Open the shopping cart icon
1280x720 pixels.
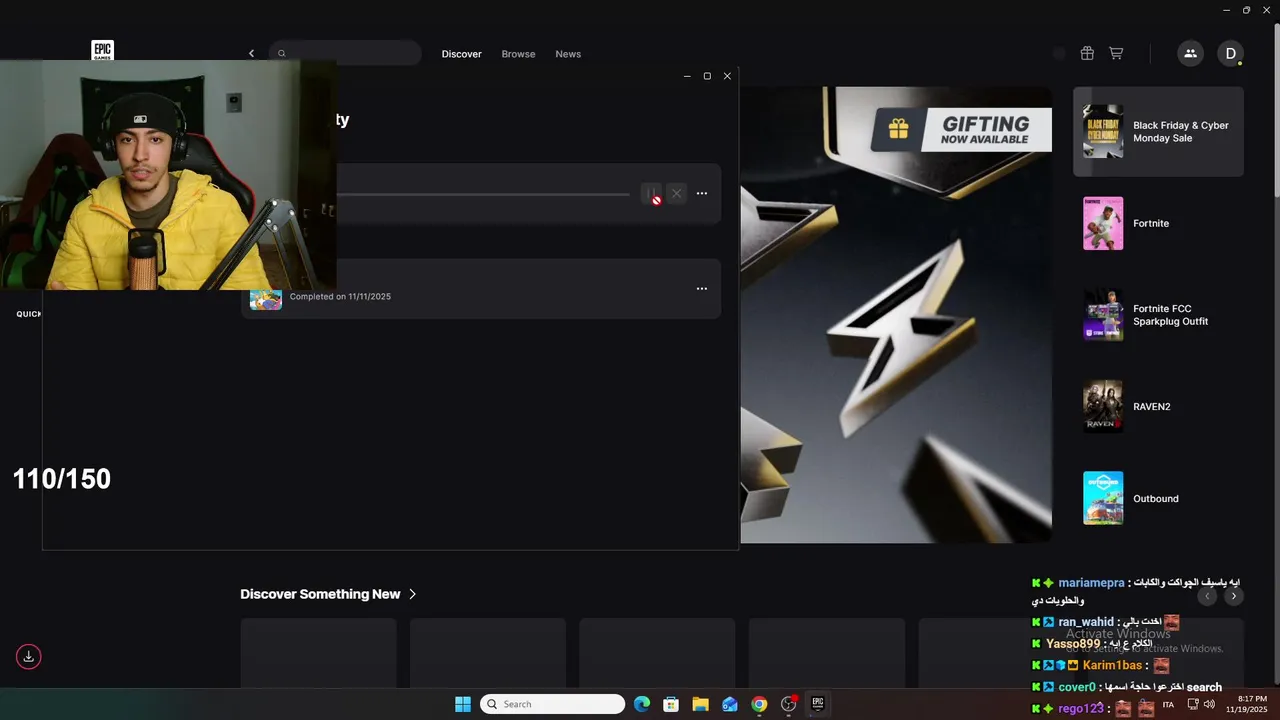1116,54
